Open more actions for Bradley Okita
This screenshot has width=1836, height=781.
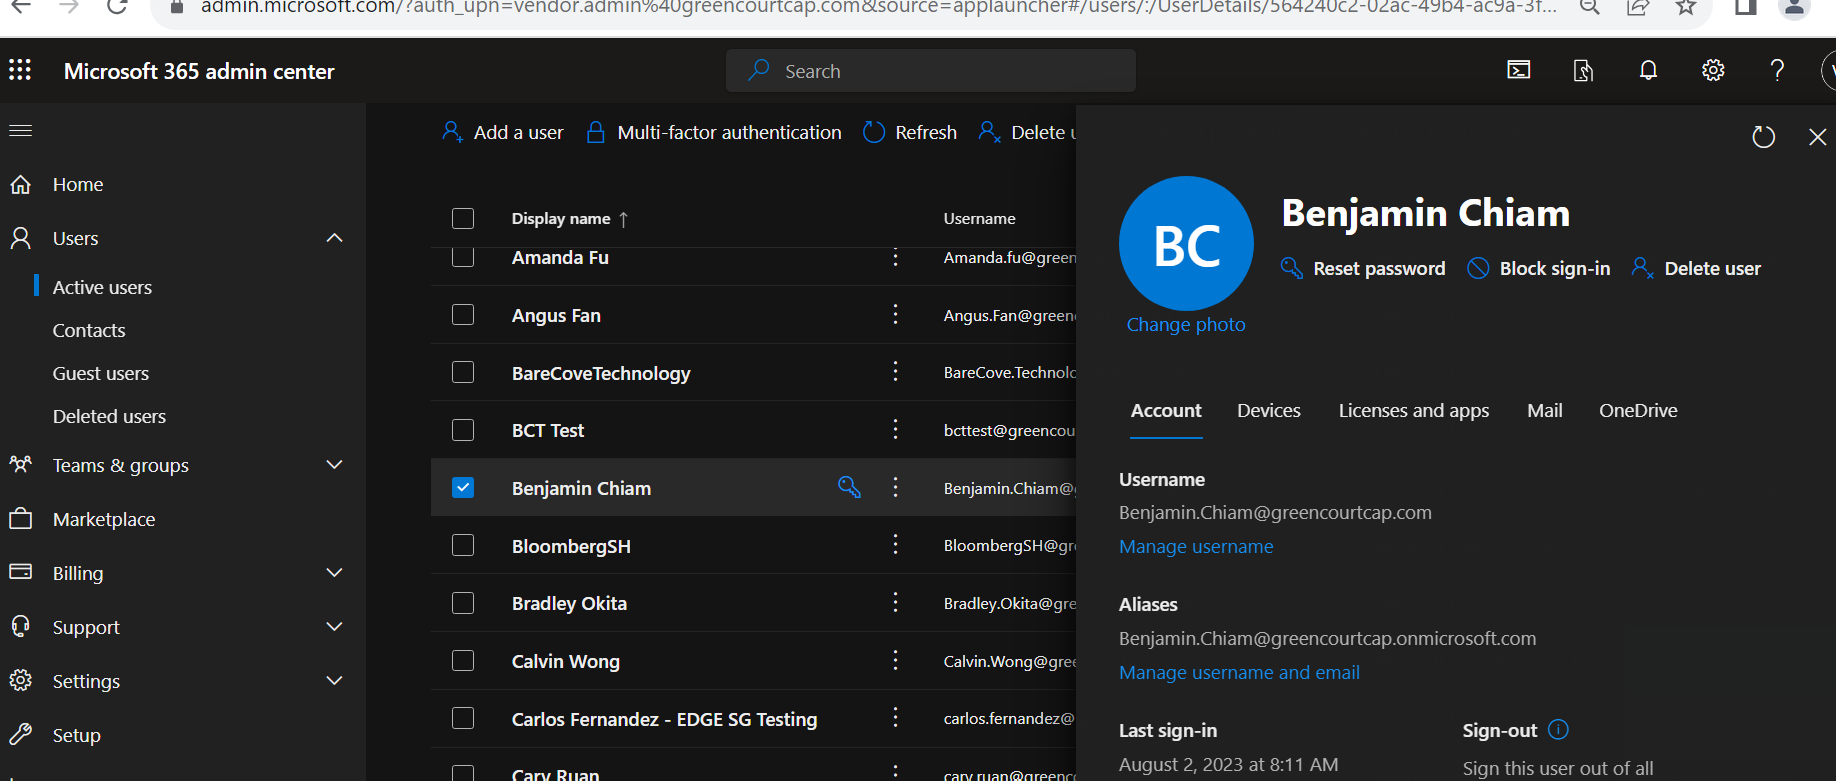(x=895, y=603)
